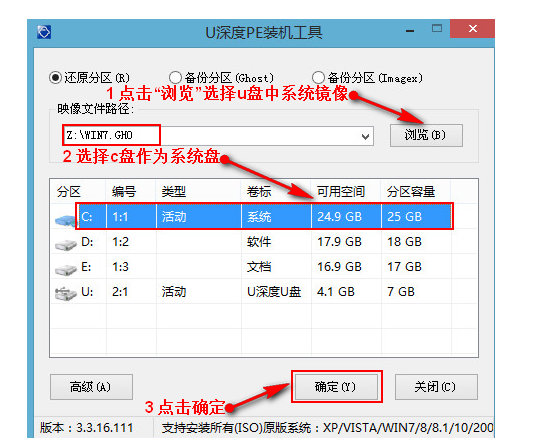Confirm with the 确定 (Y) button
539x446 pixels.
click(337, 387)
